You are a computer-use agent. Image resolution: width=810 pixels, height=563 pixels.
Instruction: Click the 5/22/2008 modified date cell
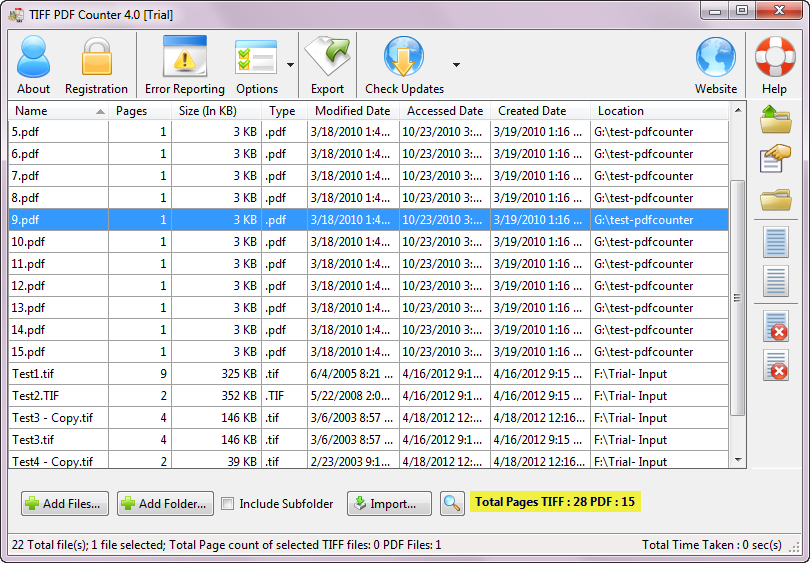(353, 396)
